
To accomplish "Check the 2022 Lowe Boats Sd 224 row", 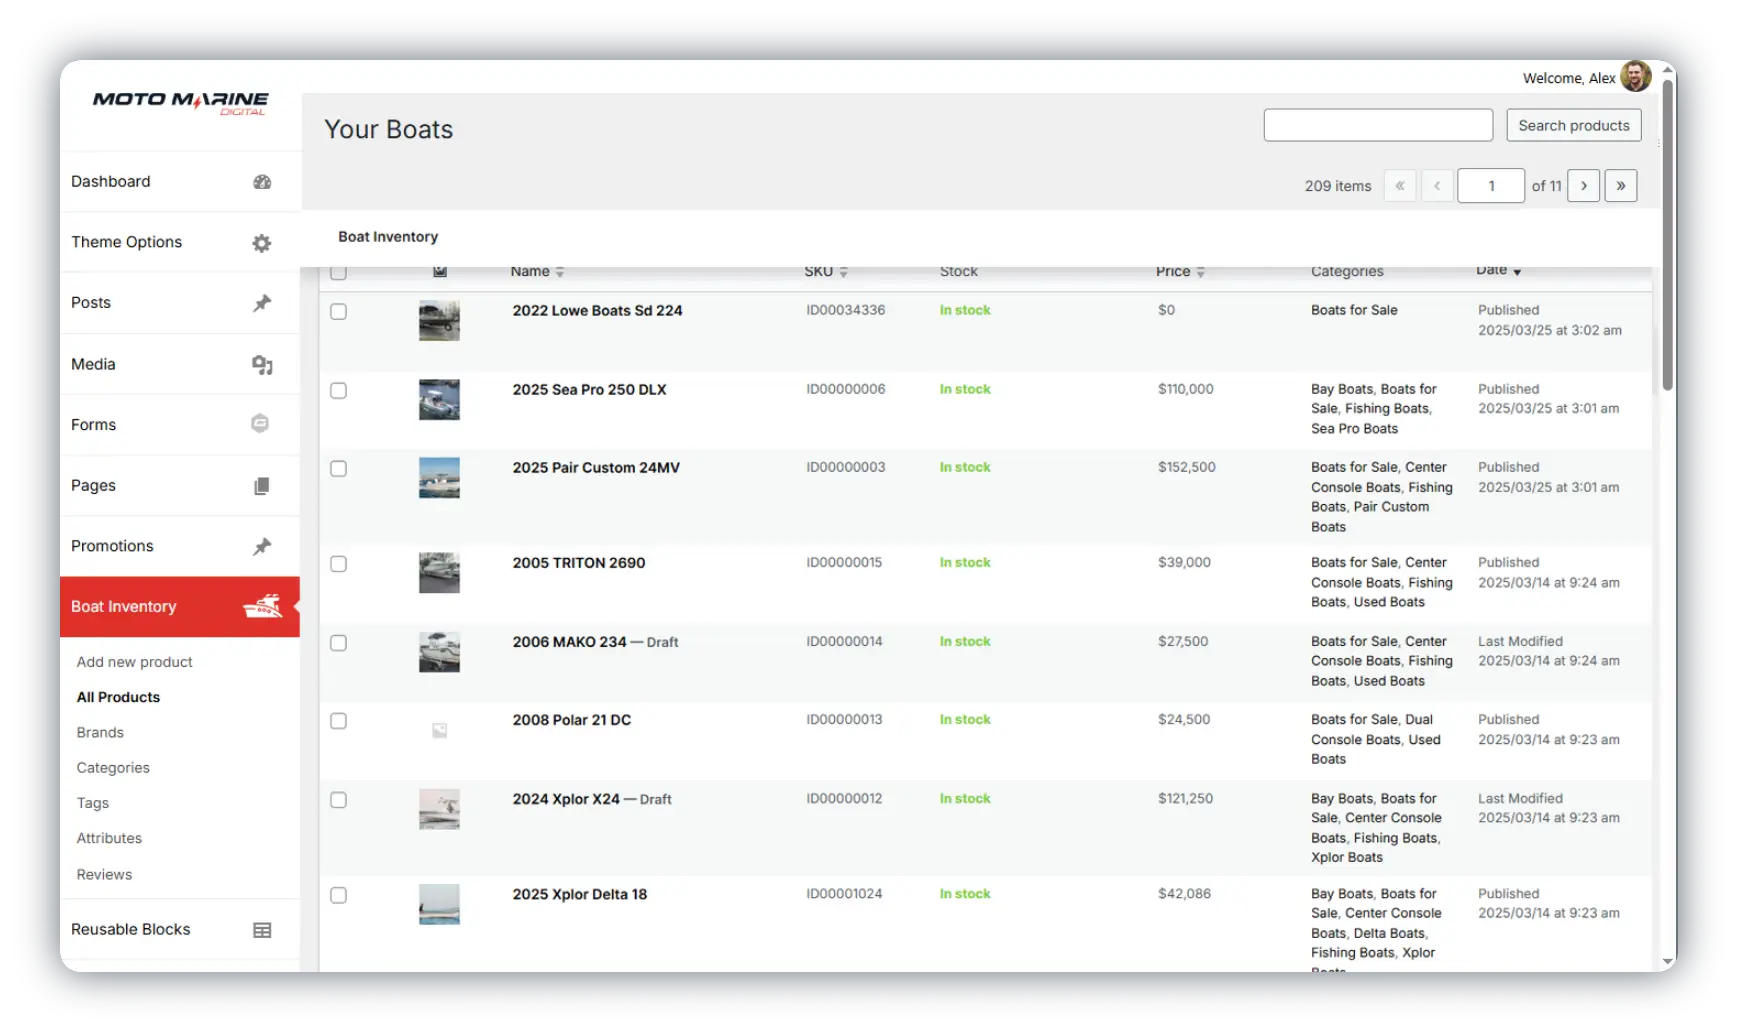I will pyautogui.click(x=339, y=312).
